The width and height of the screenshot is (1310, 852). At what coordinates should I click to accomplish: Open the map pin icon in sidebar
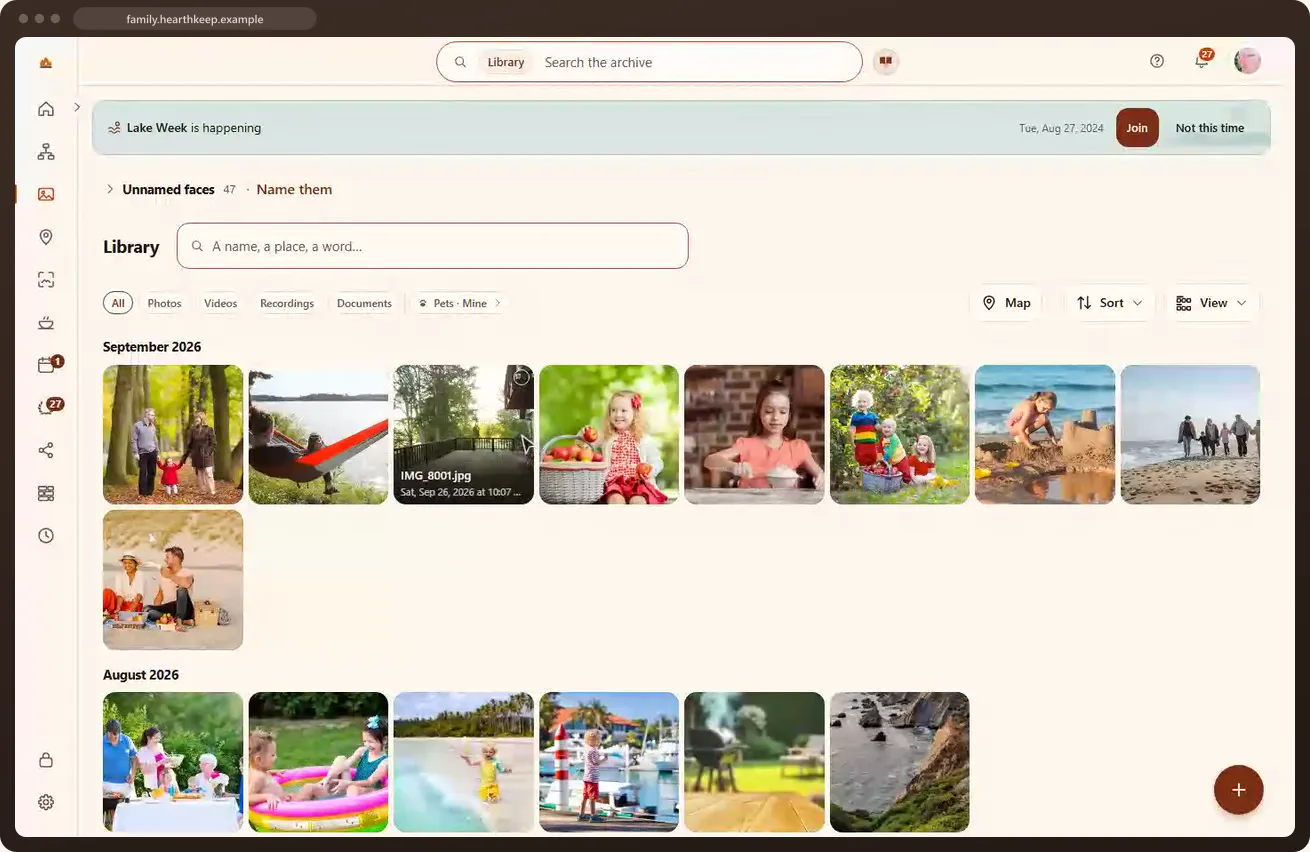click(x=46, y=237)
